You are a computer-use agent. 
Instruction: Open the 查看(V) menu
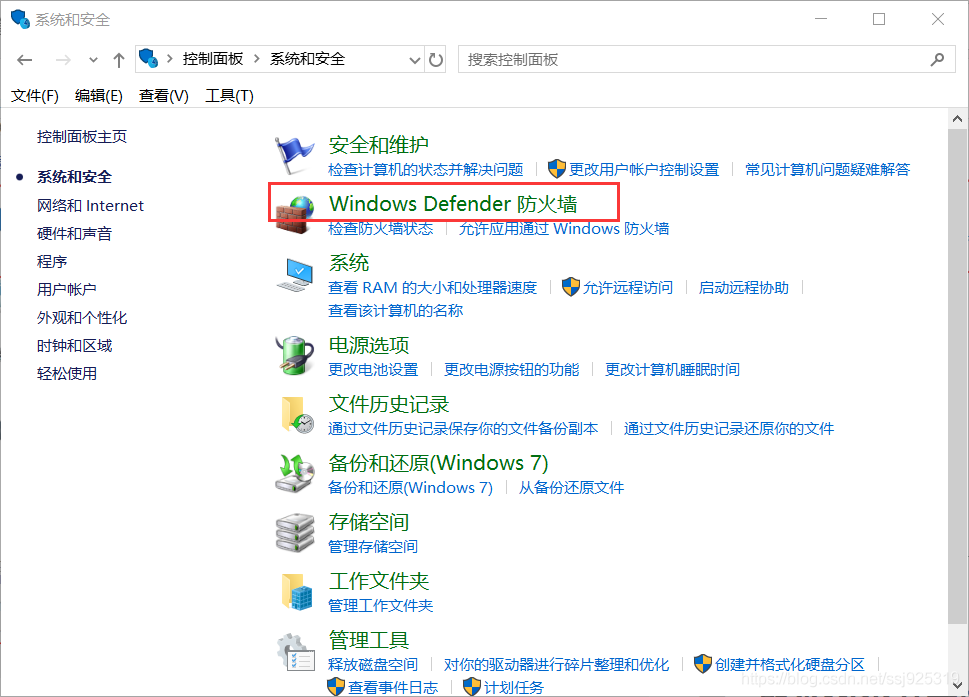pos(164,96)
